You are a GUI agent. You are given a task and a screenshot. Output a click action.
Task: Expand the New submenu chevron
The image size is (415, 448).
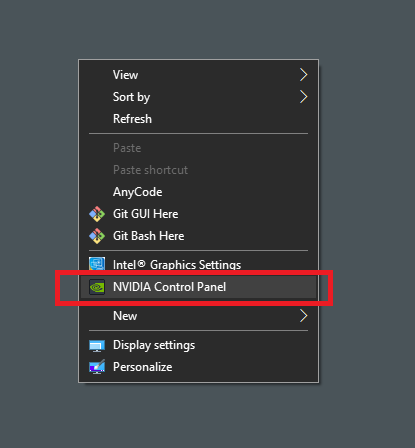(x=303, y=316)
